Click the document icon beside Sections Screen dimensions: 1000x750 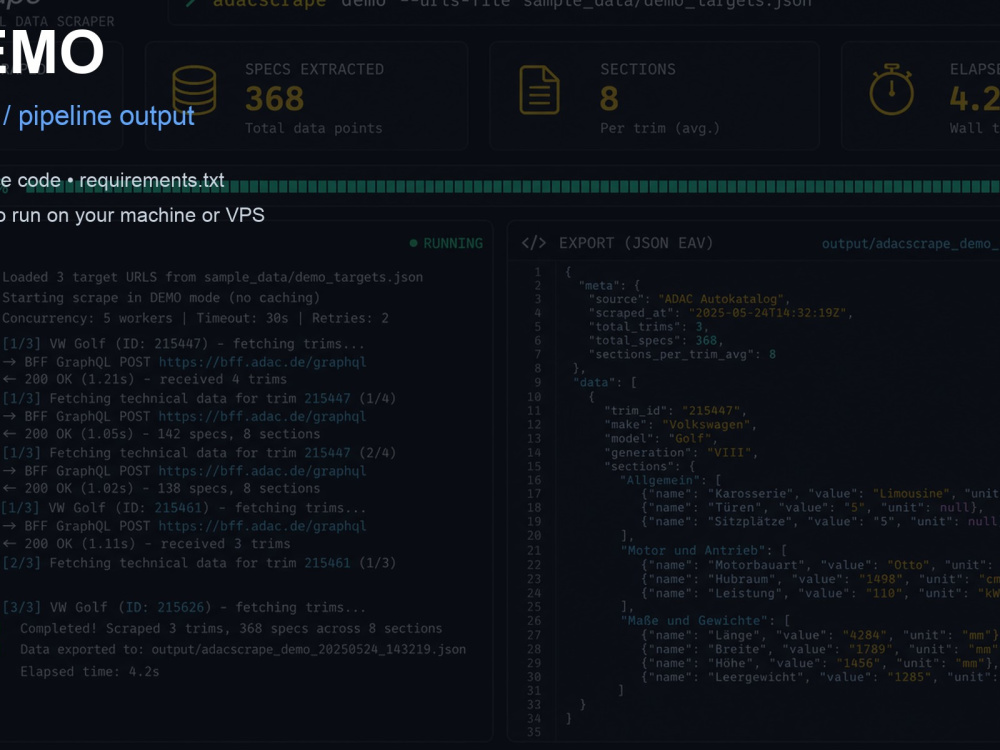540,90
